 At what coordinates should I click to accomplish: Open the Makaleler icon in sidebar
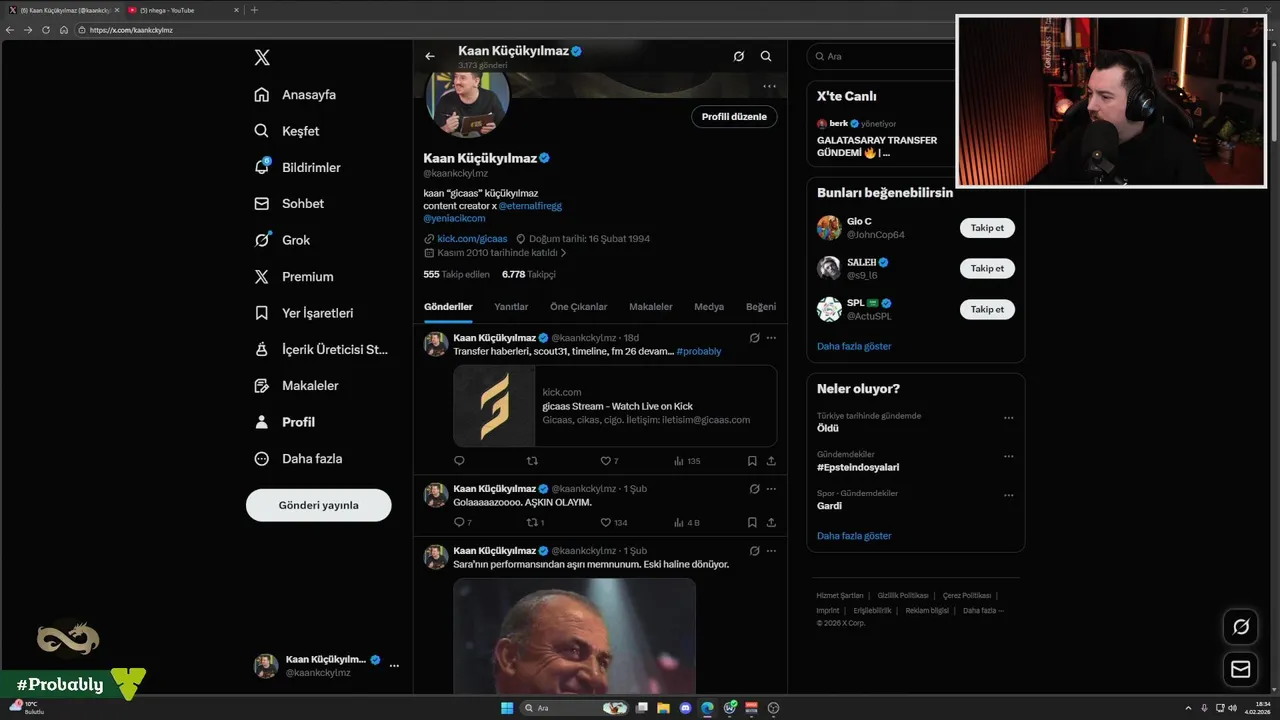coord(262,385)
